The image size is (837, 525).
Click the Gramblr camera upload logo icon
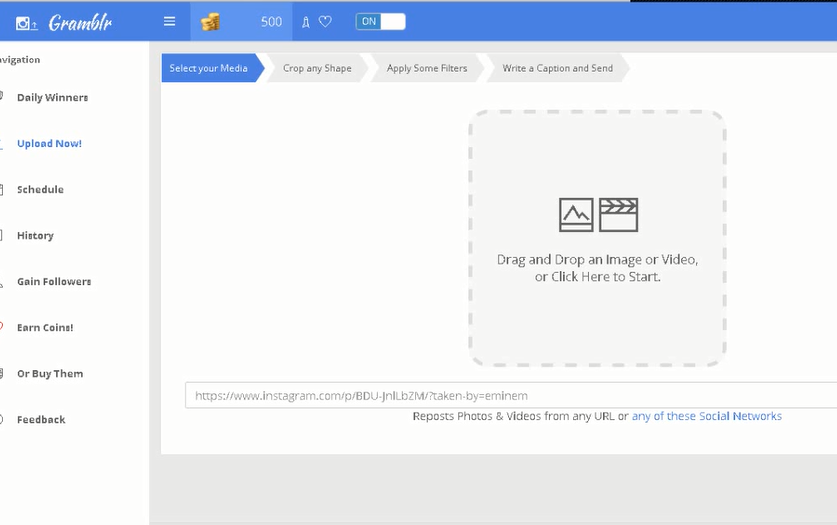click(x=27, y=22)
